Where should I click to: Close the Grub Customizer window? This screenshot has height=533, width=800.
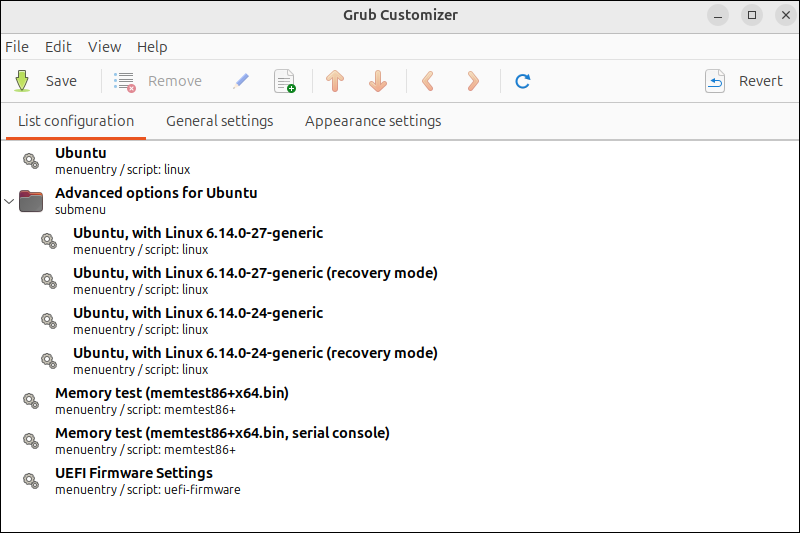(x=786, y=15)
